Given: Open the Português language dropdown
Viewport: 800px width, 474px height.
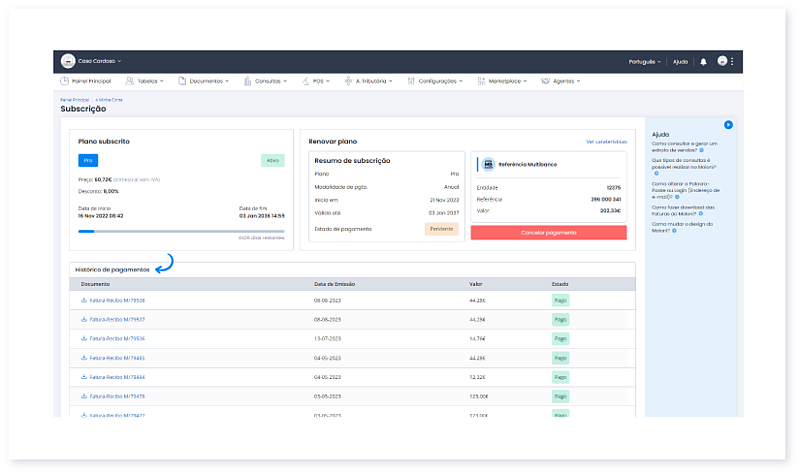Looking at the screenshot, I should click(644, 62).
